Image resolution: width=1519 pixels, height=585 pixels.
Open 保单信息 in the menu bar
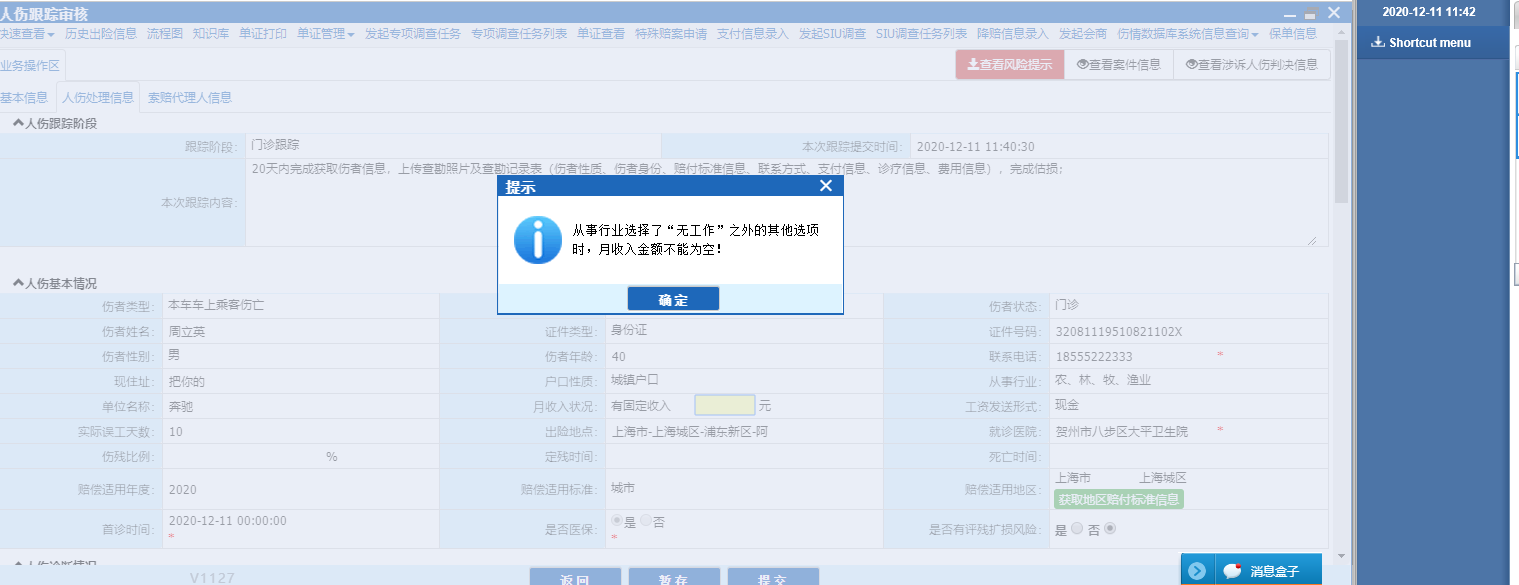(1293, 33)
